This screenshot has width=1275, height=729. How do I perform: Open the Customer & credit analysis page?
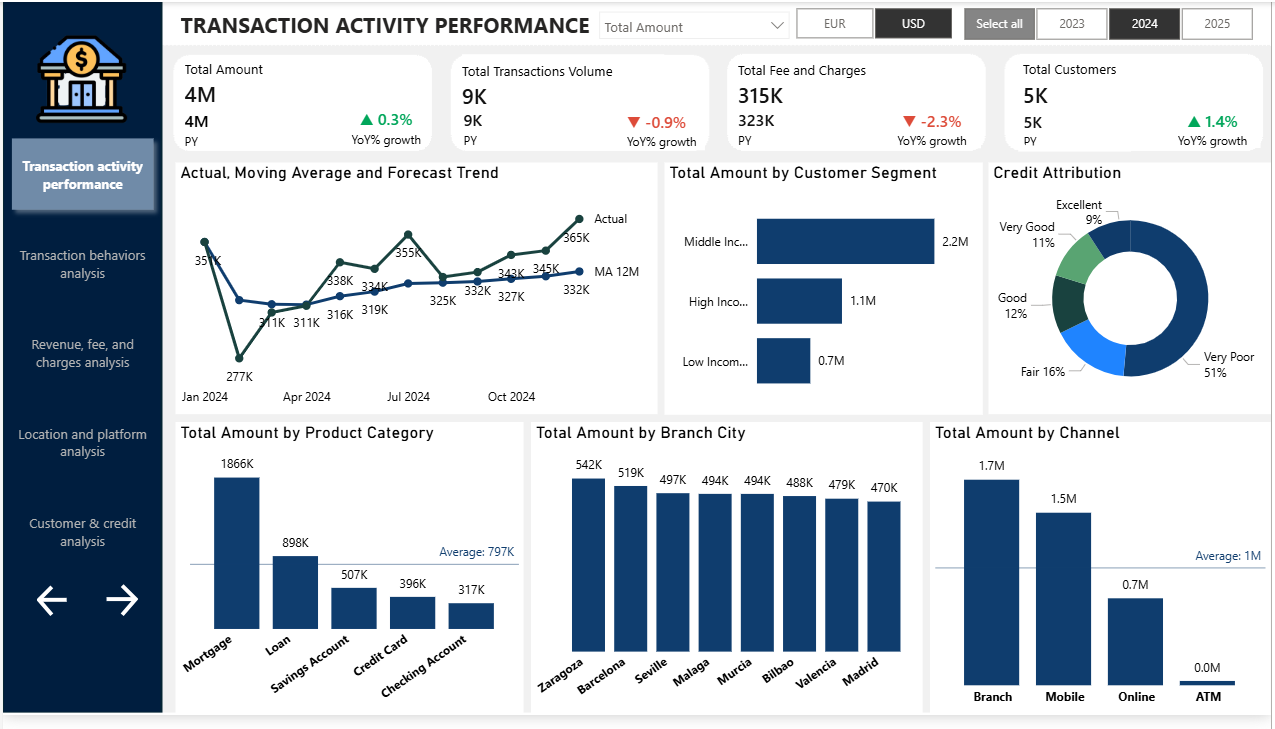[83, 532]
